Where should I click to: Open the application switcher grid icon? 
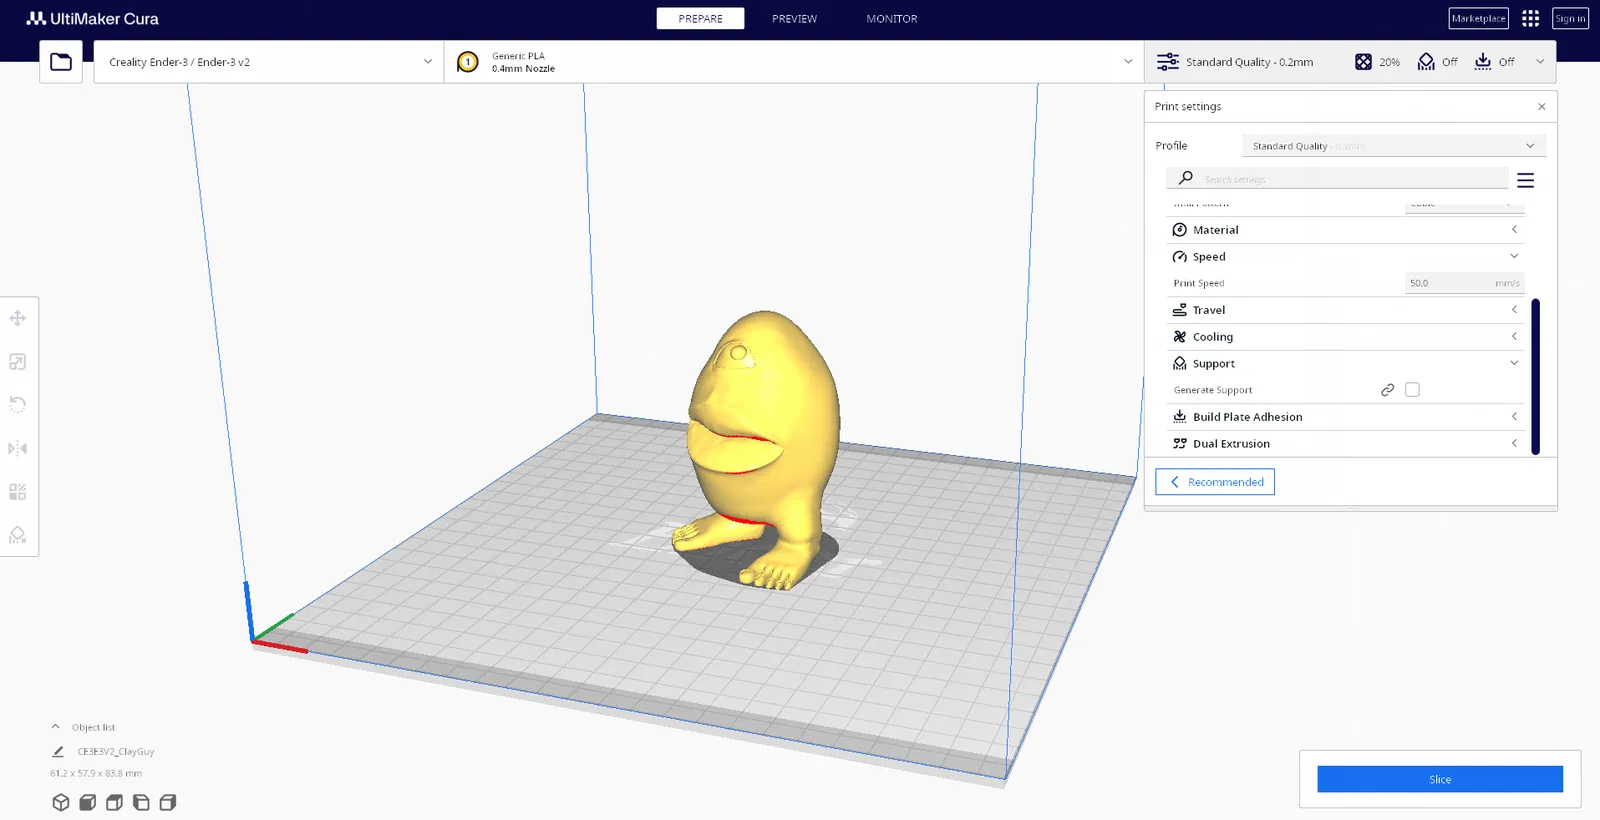[x=1530, y=18]
